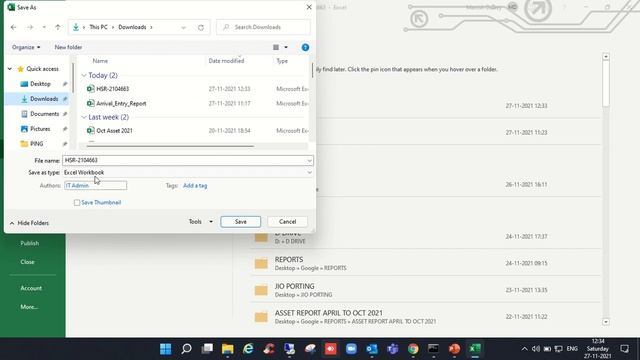Screen dimensions: 640x360
Task: Open Zoom from the taskbar
Action: coord(351,349)
